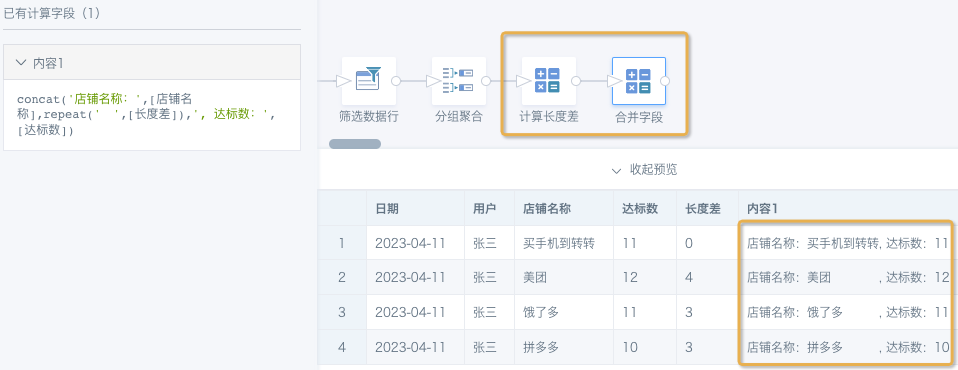Collapse preview via 收起预览
958x370 pixels.
point(644,170)
